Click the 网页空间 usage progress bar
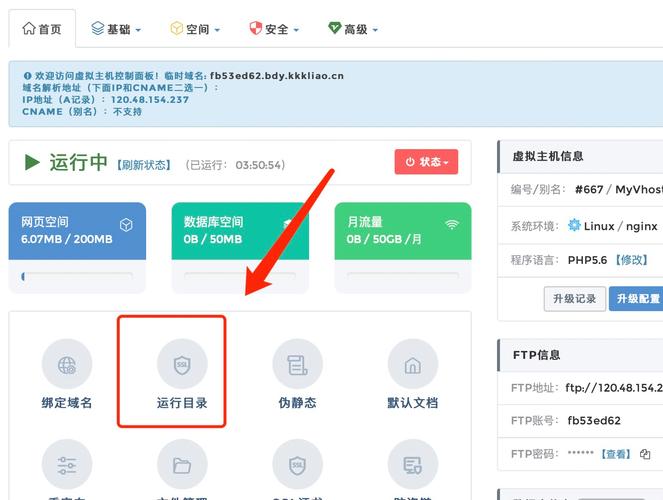The width and height of the screenshot is (663, 500). [77, 276]
